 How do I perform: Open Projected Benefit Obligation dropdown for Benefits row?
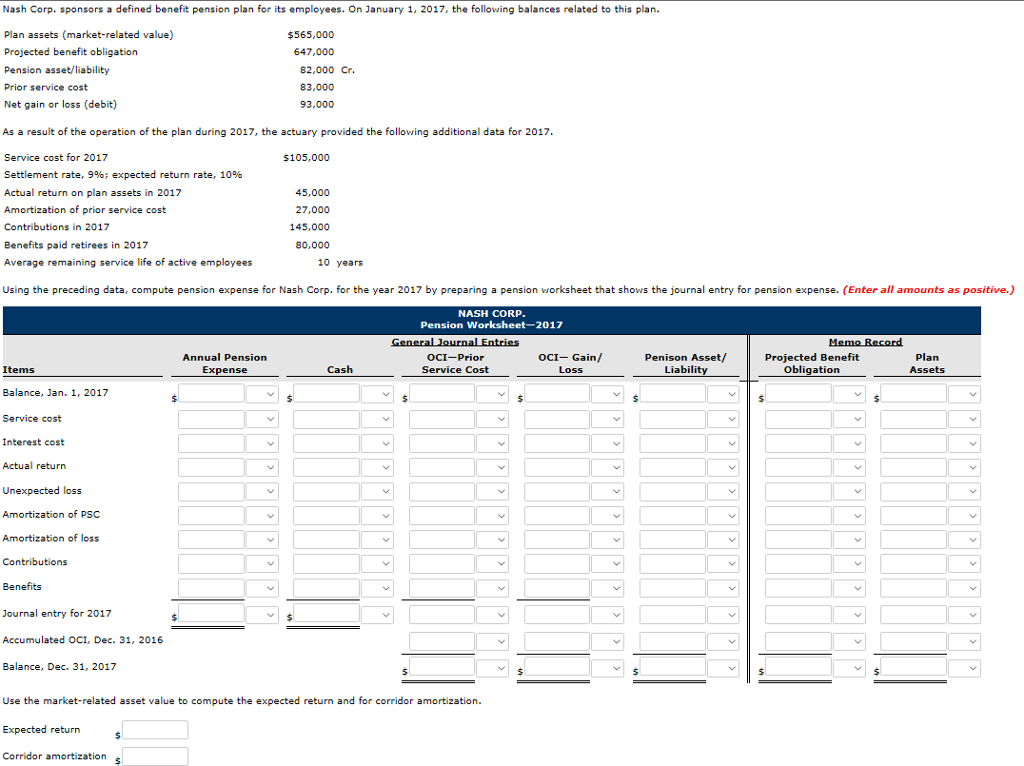(850, 588)
